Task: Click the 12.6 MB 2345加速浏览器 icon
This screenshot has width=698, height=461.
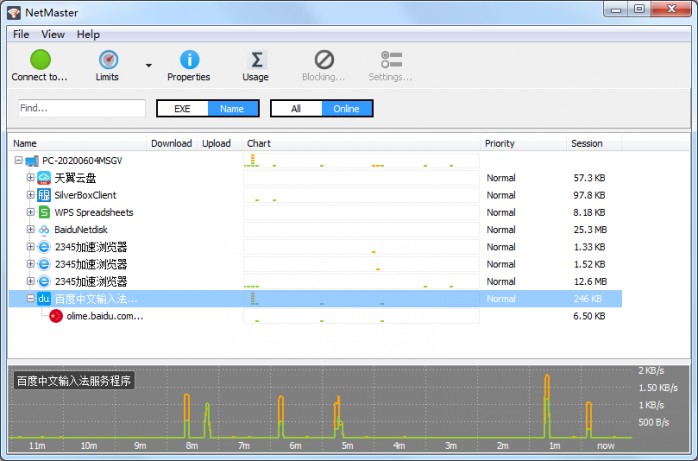Action: (x=44, y=282)
